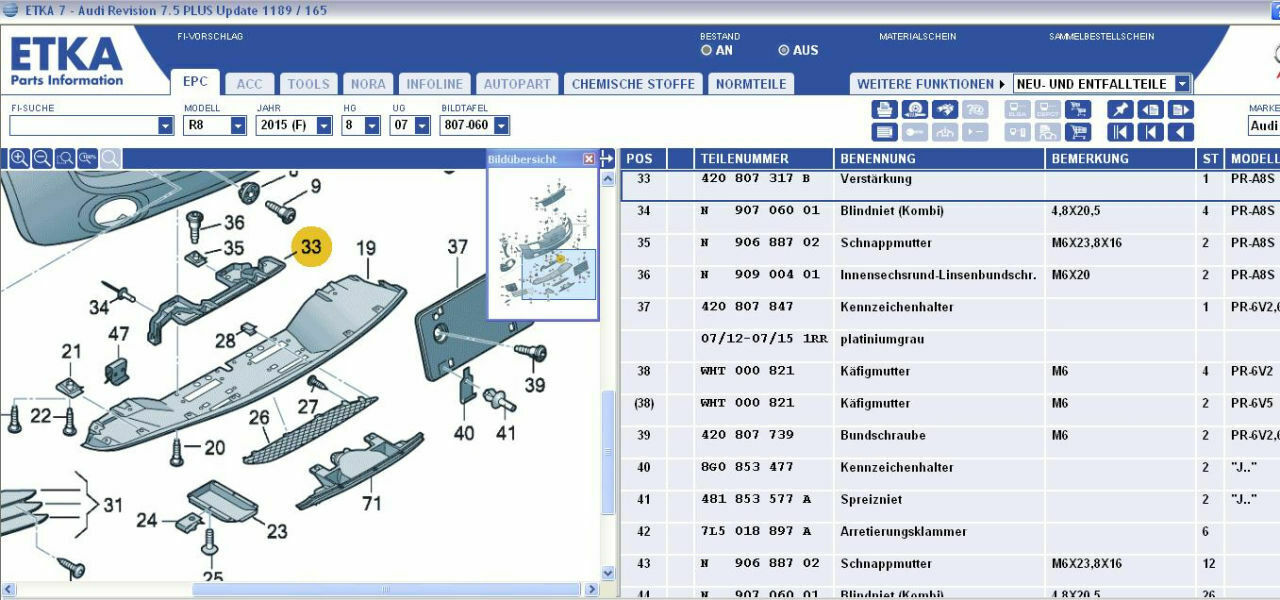Click the Bildübersicht overview thumbnail image
1280x600 pixels.
coord(543,243)
